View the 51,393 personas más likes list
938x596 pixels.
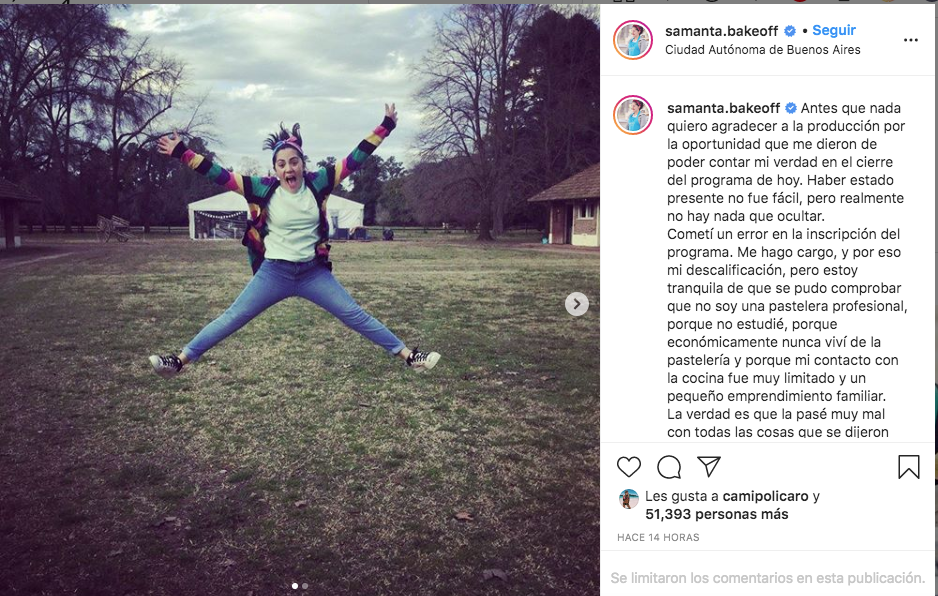(x=717, y=514)
